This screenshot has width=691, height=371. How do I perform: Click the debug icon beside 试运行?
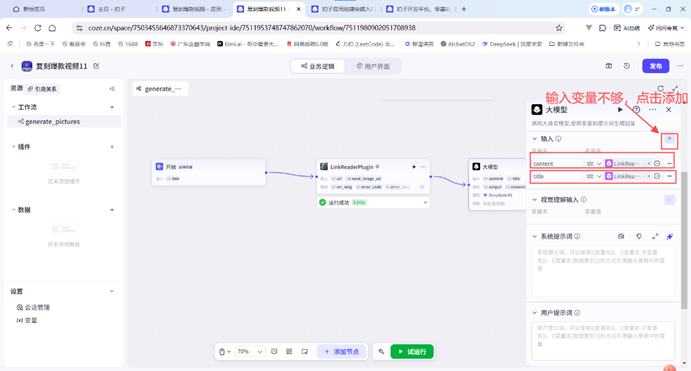(381, 352)
